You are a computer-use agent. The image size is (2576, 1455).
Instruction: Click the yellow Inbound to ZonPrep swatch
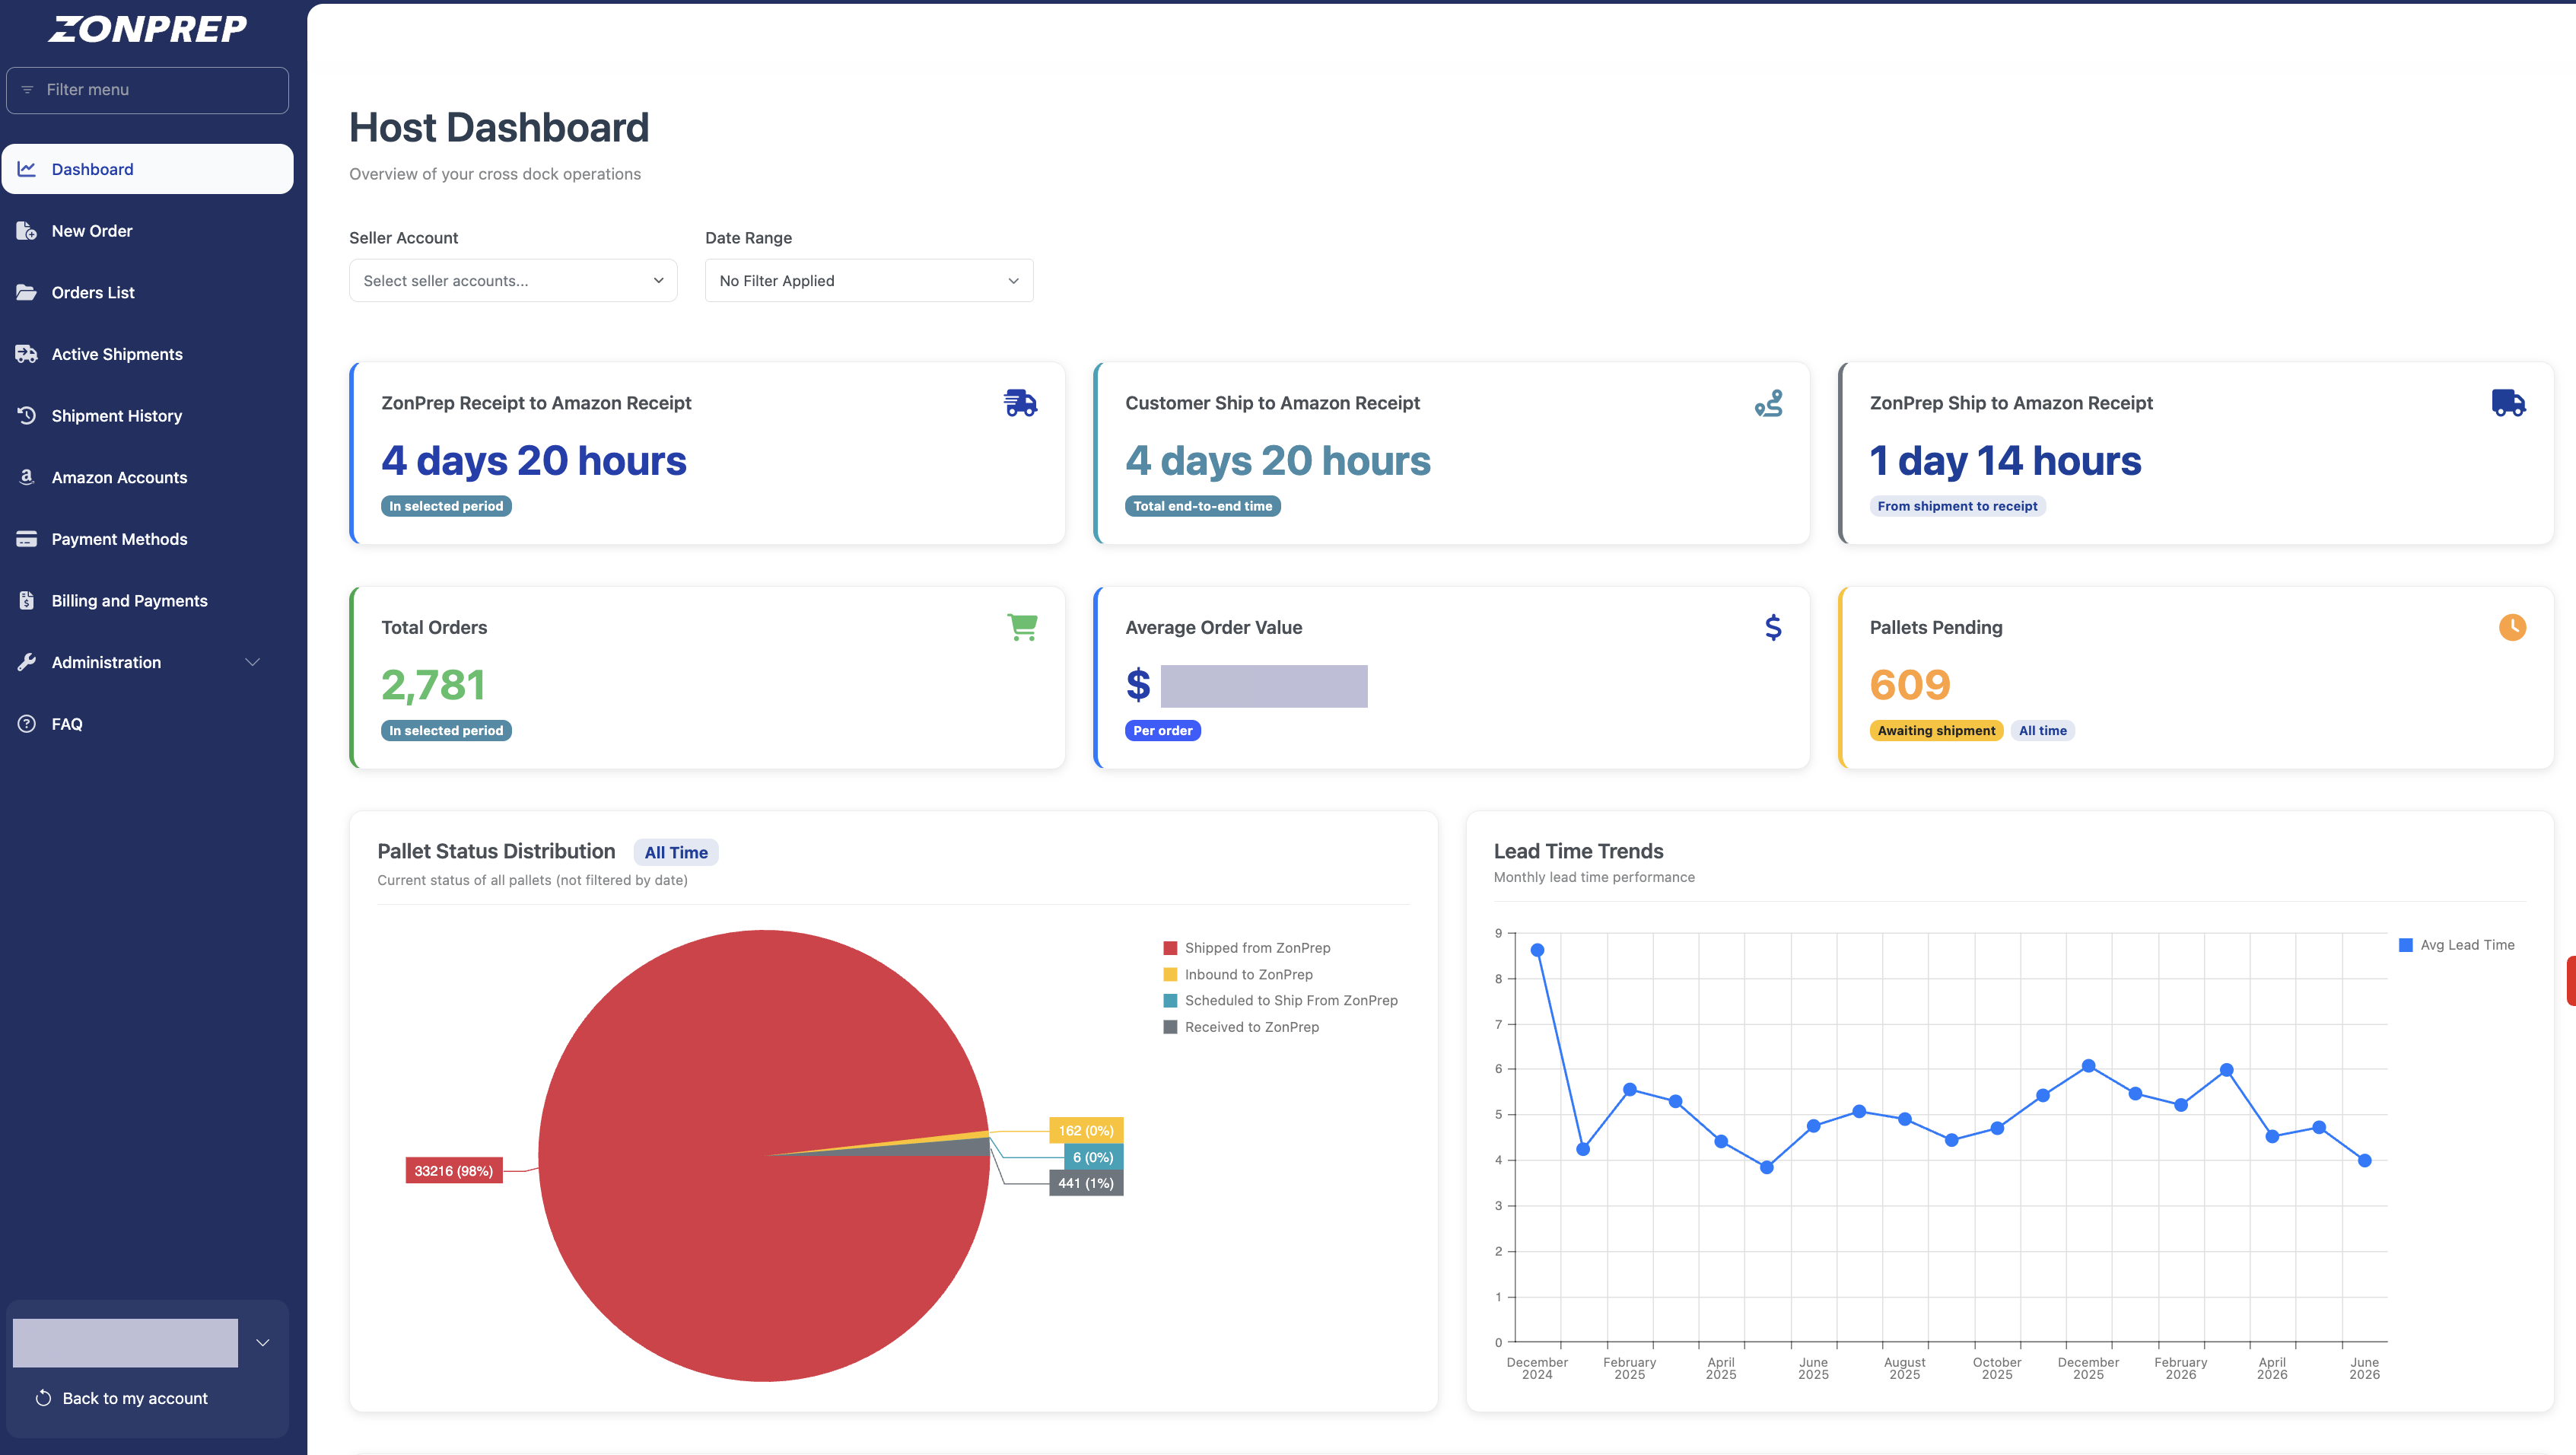[1170, 974]
